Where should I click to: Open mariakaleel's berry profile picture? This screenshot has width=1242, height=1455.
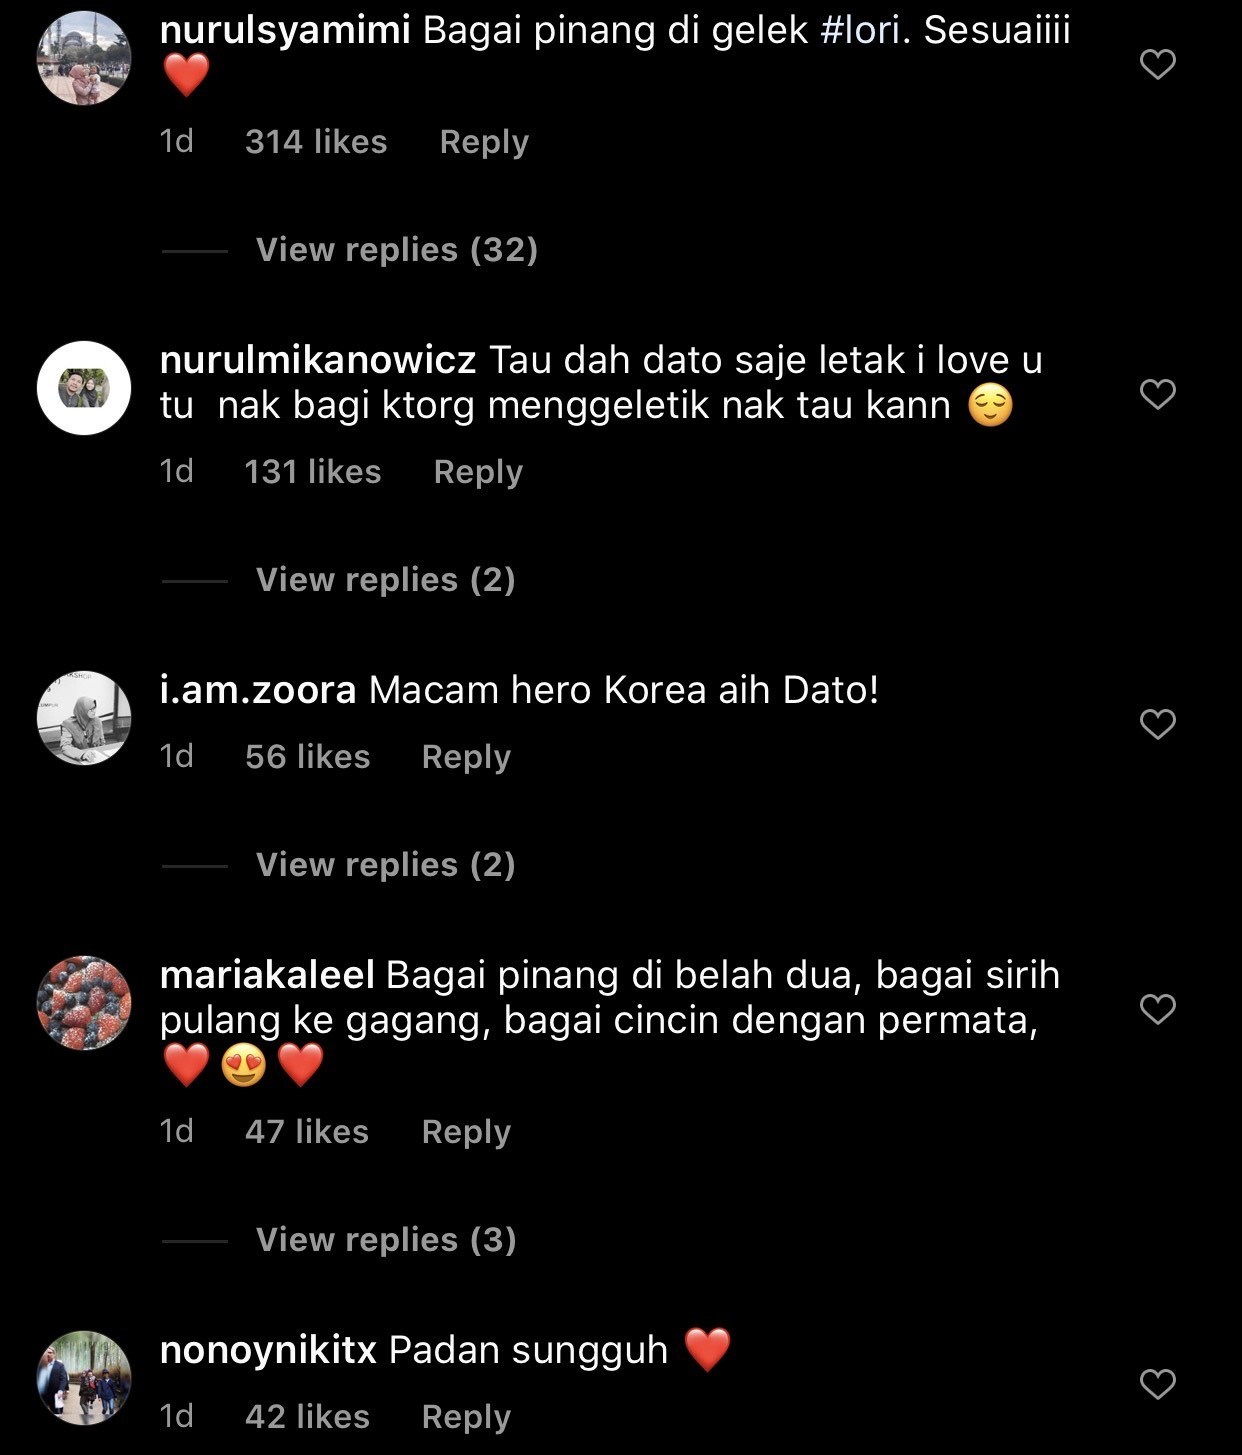tap(84, 1003)
